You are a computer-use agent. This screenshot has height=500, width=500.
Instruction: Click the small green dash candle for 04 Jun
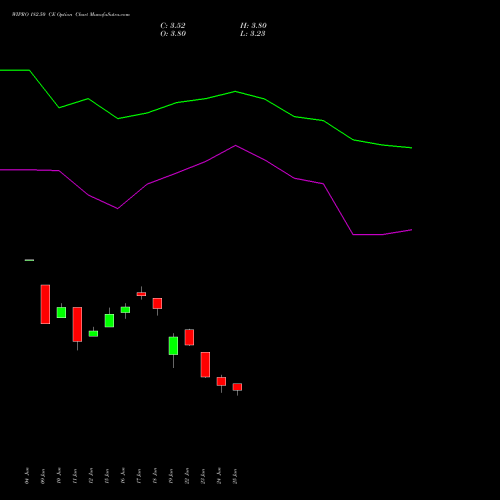[x=29, y=260]
